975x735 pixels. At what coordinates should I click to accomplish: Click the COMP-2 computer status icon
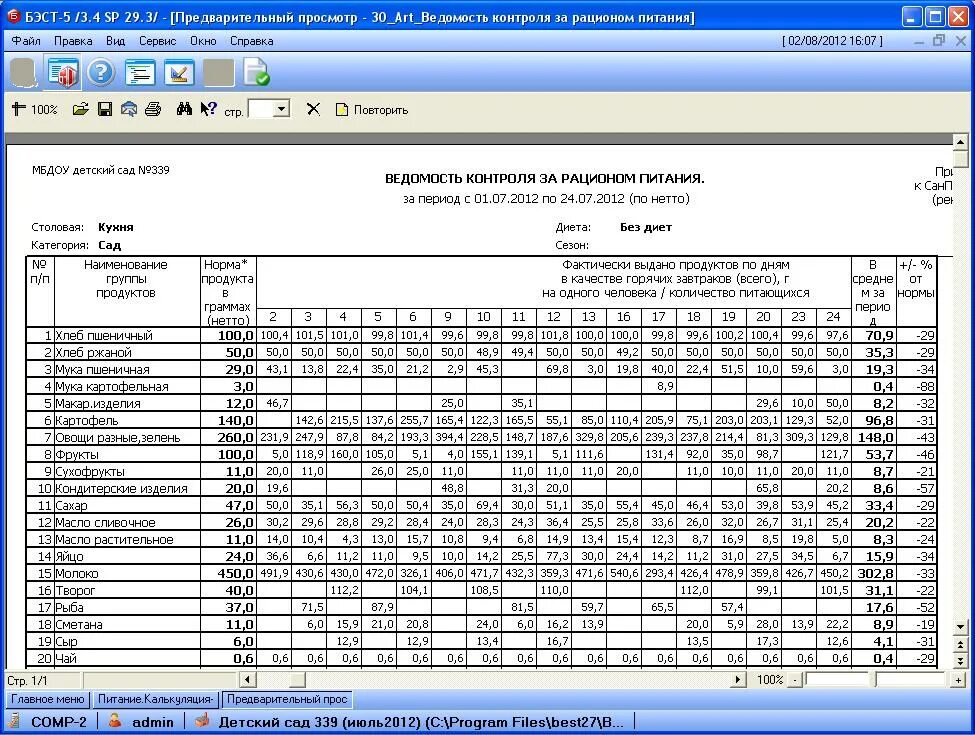click(x=15, y=721)
